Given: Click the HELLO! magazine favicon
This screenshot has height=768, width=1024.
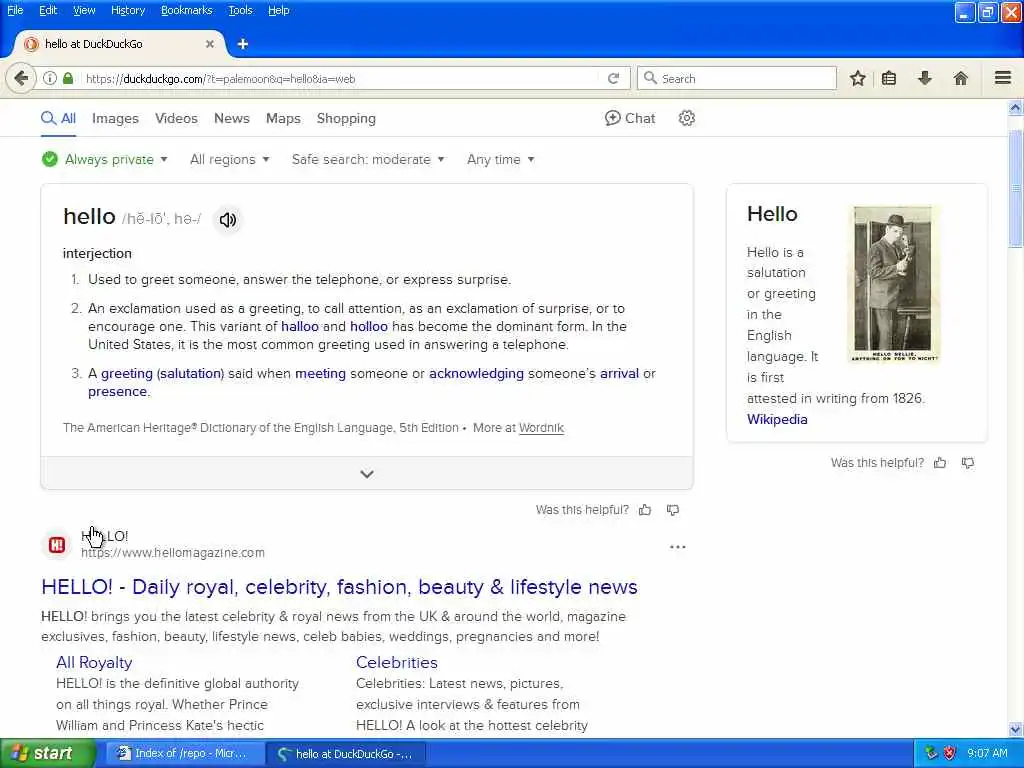Looking at the screenshot, I should click(x=57, y=545).
